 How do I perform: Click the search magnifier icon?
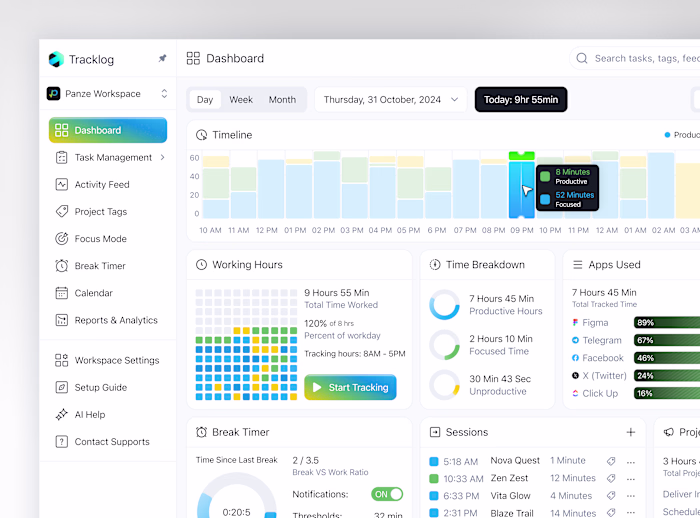tap(582, 58)
